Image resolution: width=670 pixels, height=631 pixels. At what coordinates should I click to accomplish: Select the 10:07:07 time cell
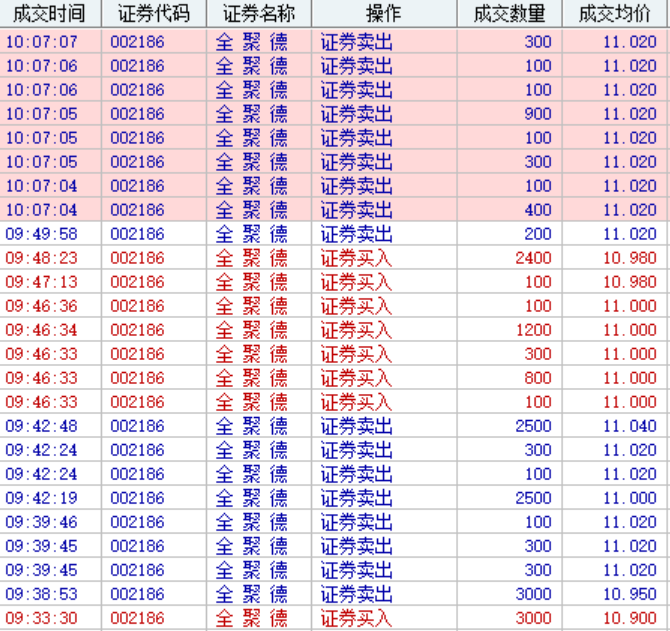point(41,42)
